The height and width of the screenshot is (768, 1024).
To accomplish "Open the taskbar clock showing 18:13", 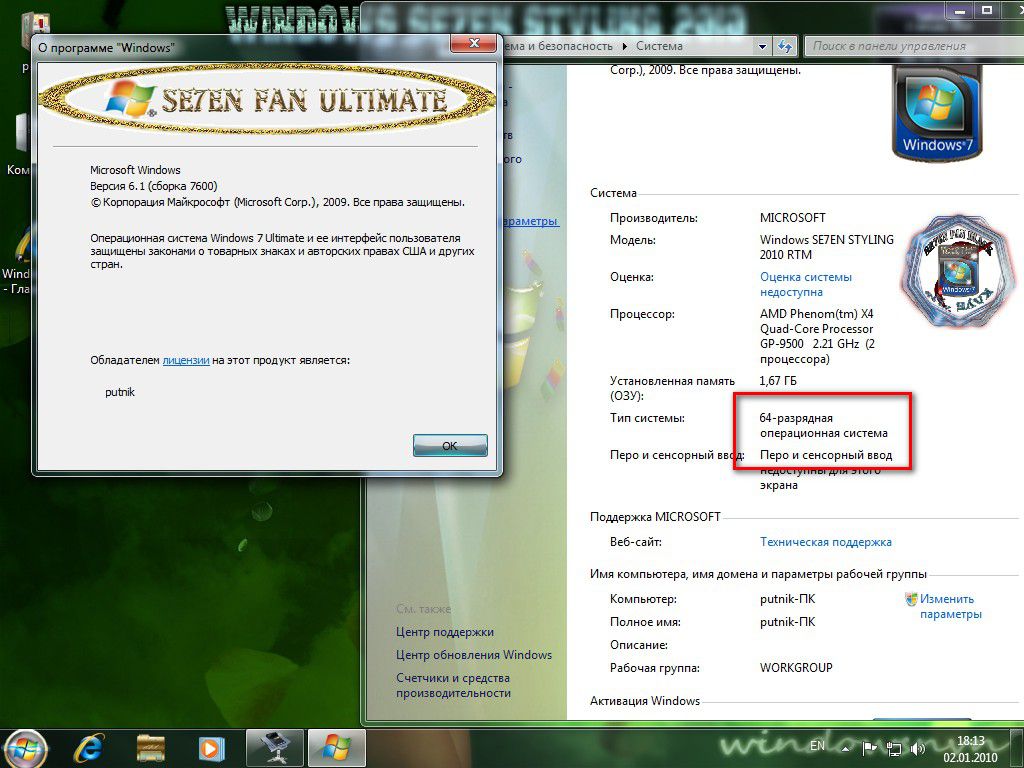I will point(970,748).
